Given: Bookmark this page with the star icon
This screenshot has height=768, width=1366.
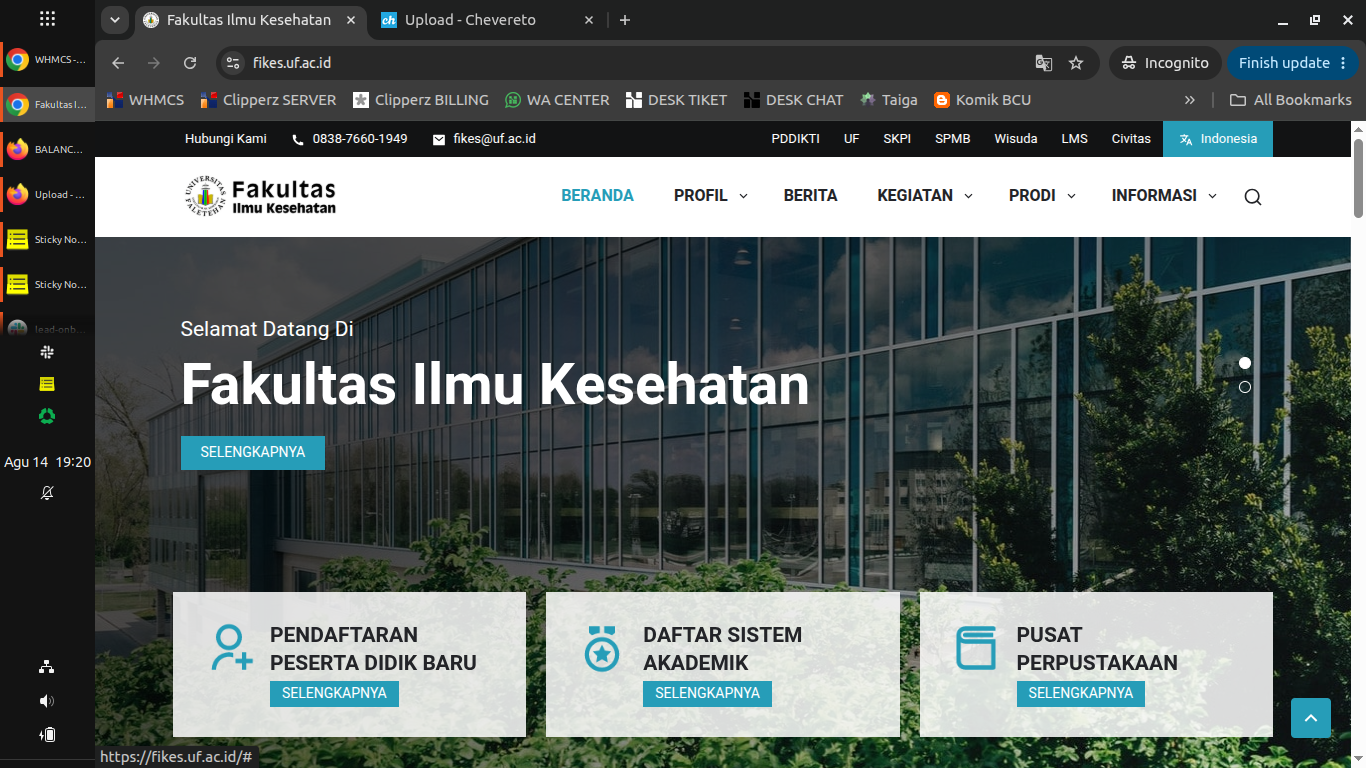Looking at the screenshot, I should click(x=1076, y=63).
